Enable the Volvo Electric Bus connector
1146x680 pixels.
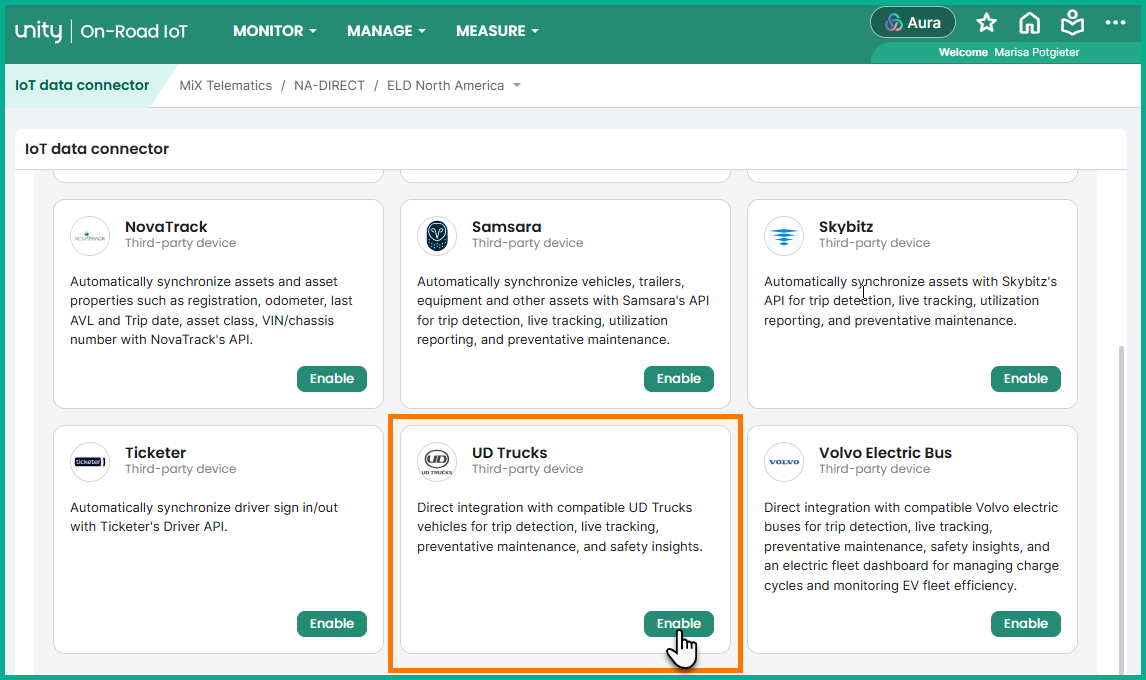coord(1025,624)
